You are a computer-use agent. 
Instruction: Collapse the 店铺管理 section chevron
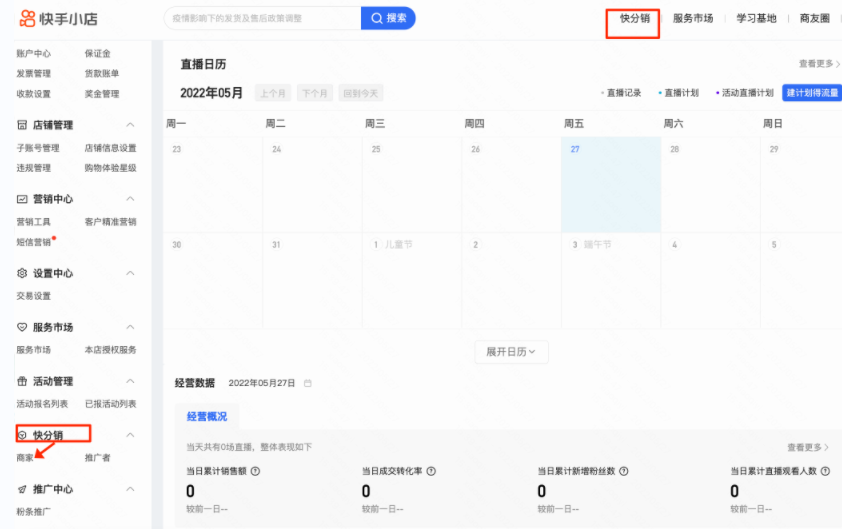coord(130,125)
